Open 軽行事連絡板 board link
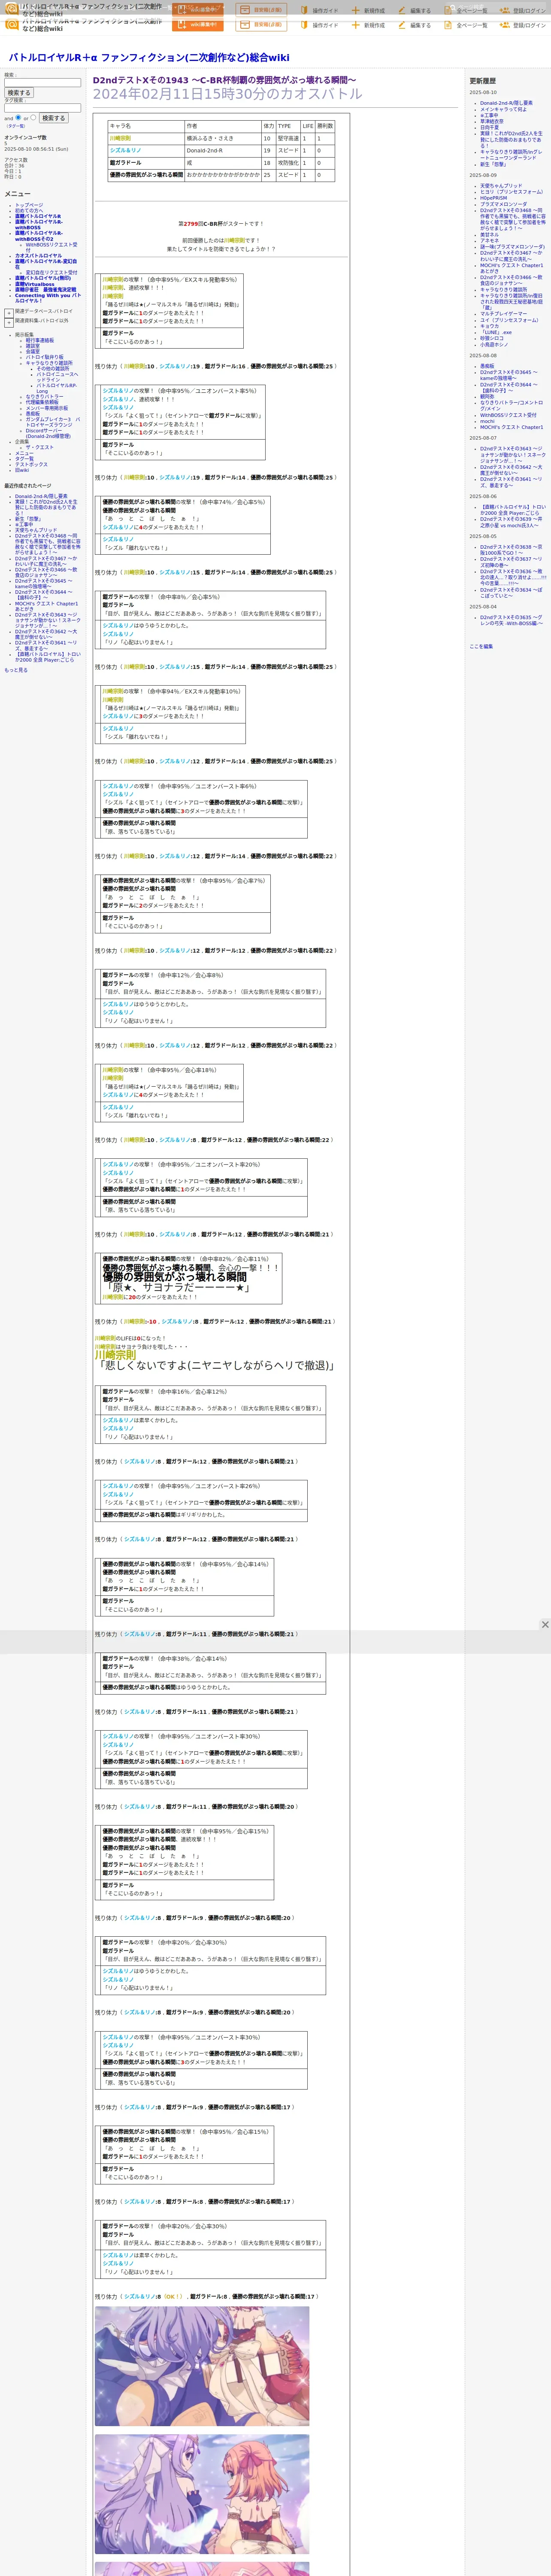The width and height of the screenshot is (551, 2576). [x=40, y=340]
